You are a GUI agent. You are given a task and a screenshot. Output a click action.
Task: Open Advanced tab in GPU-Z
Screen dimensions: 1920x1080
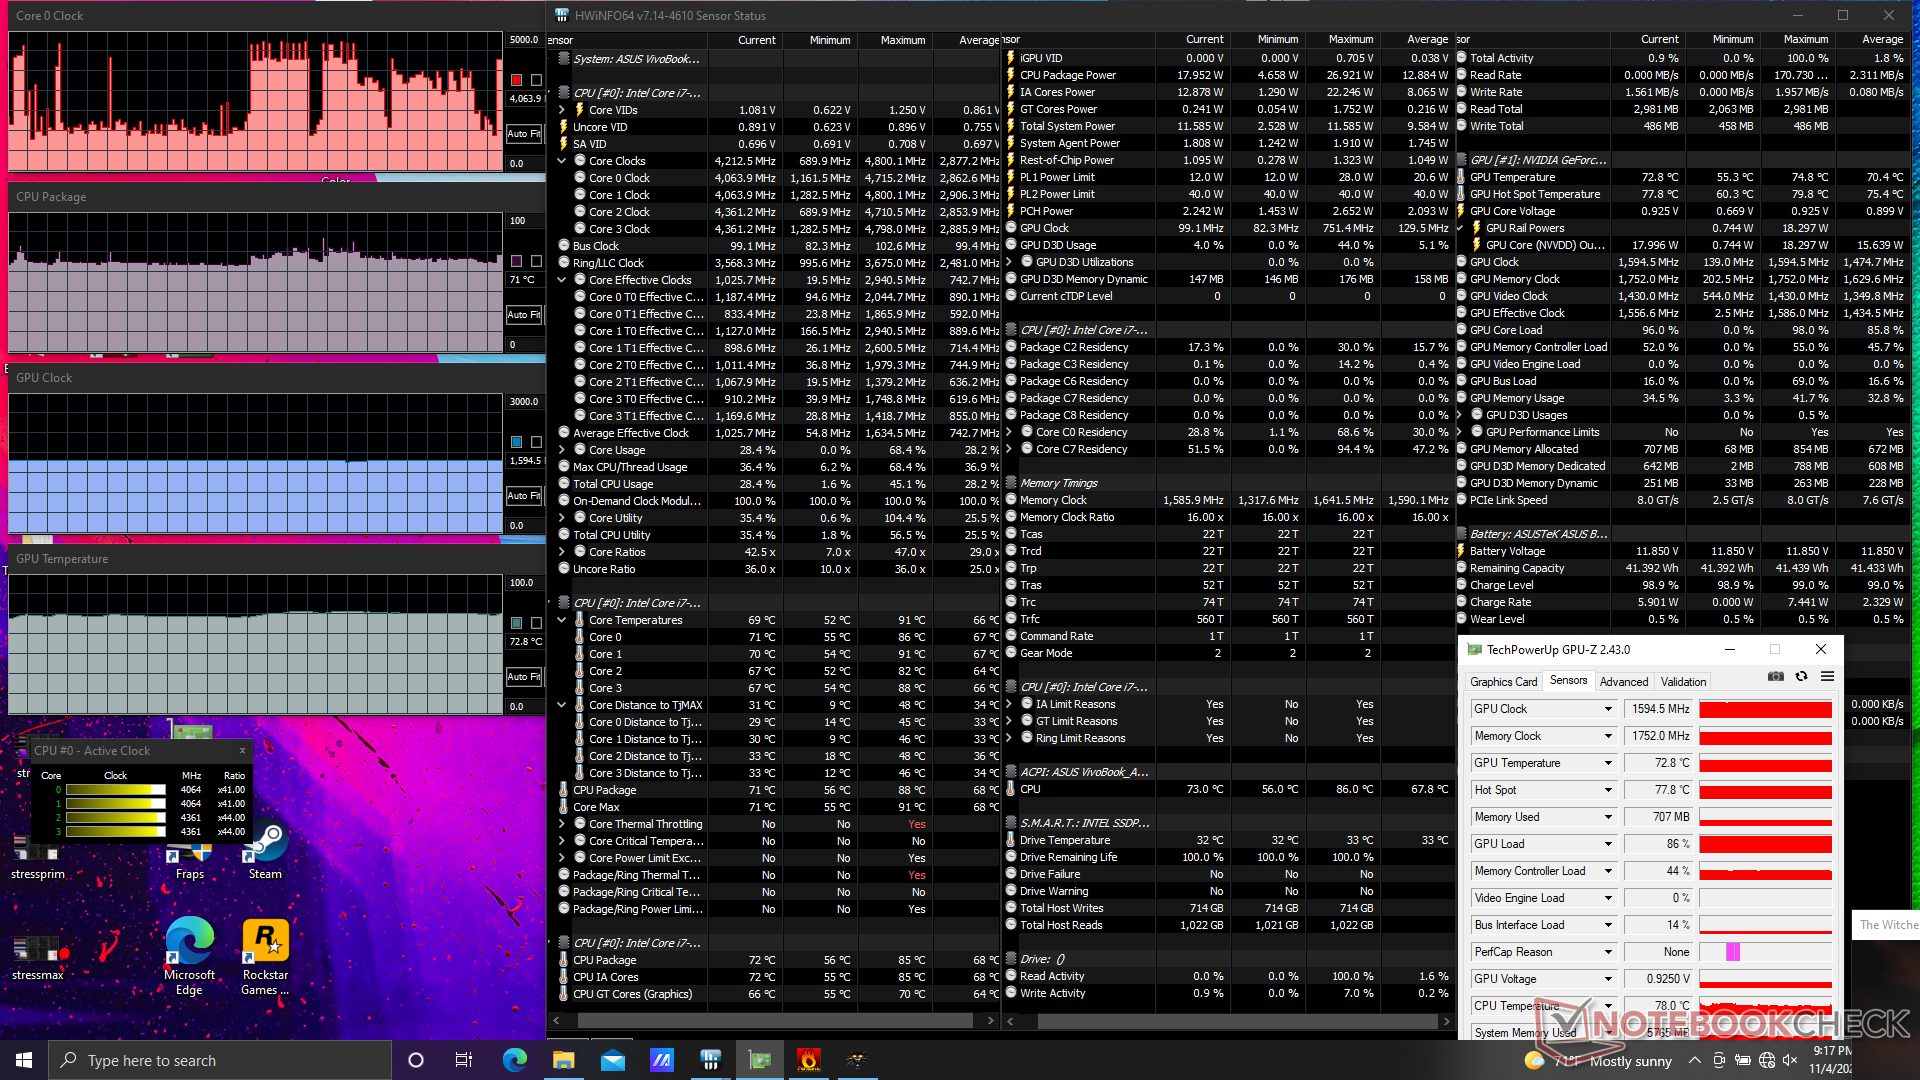(x=1623, y=682)
